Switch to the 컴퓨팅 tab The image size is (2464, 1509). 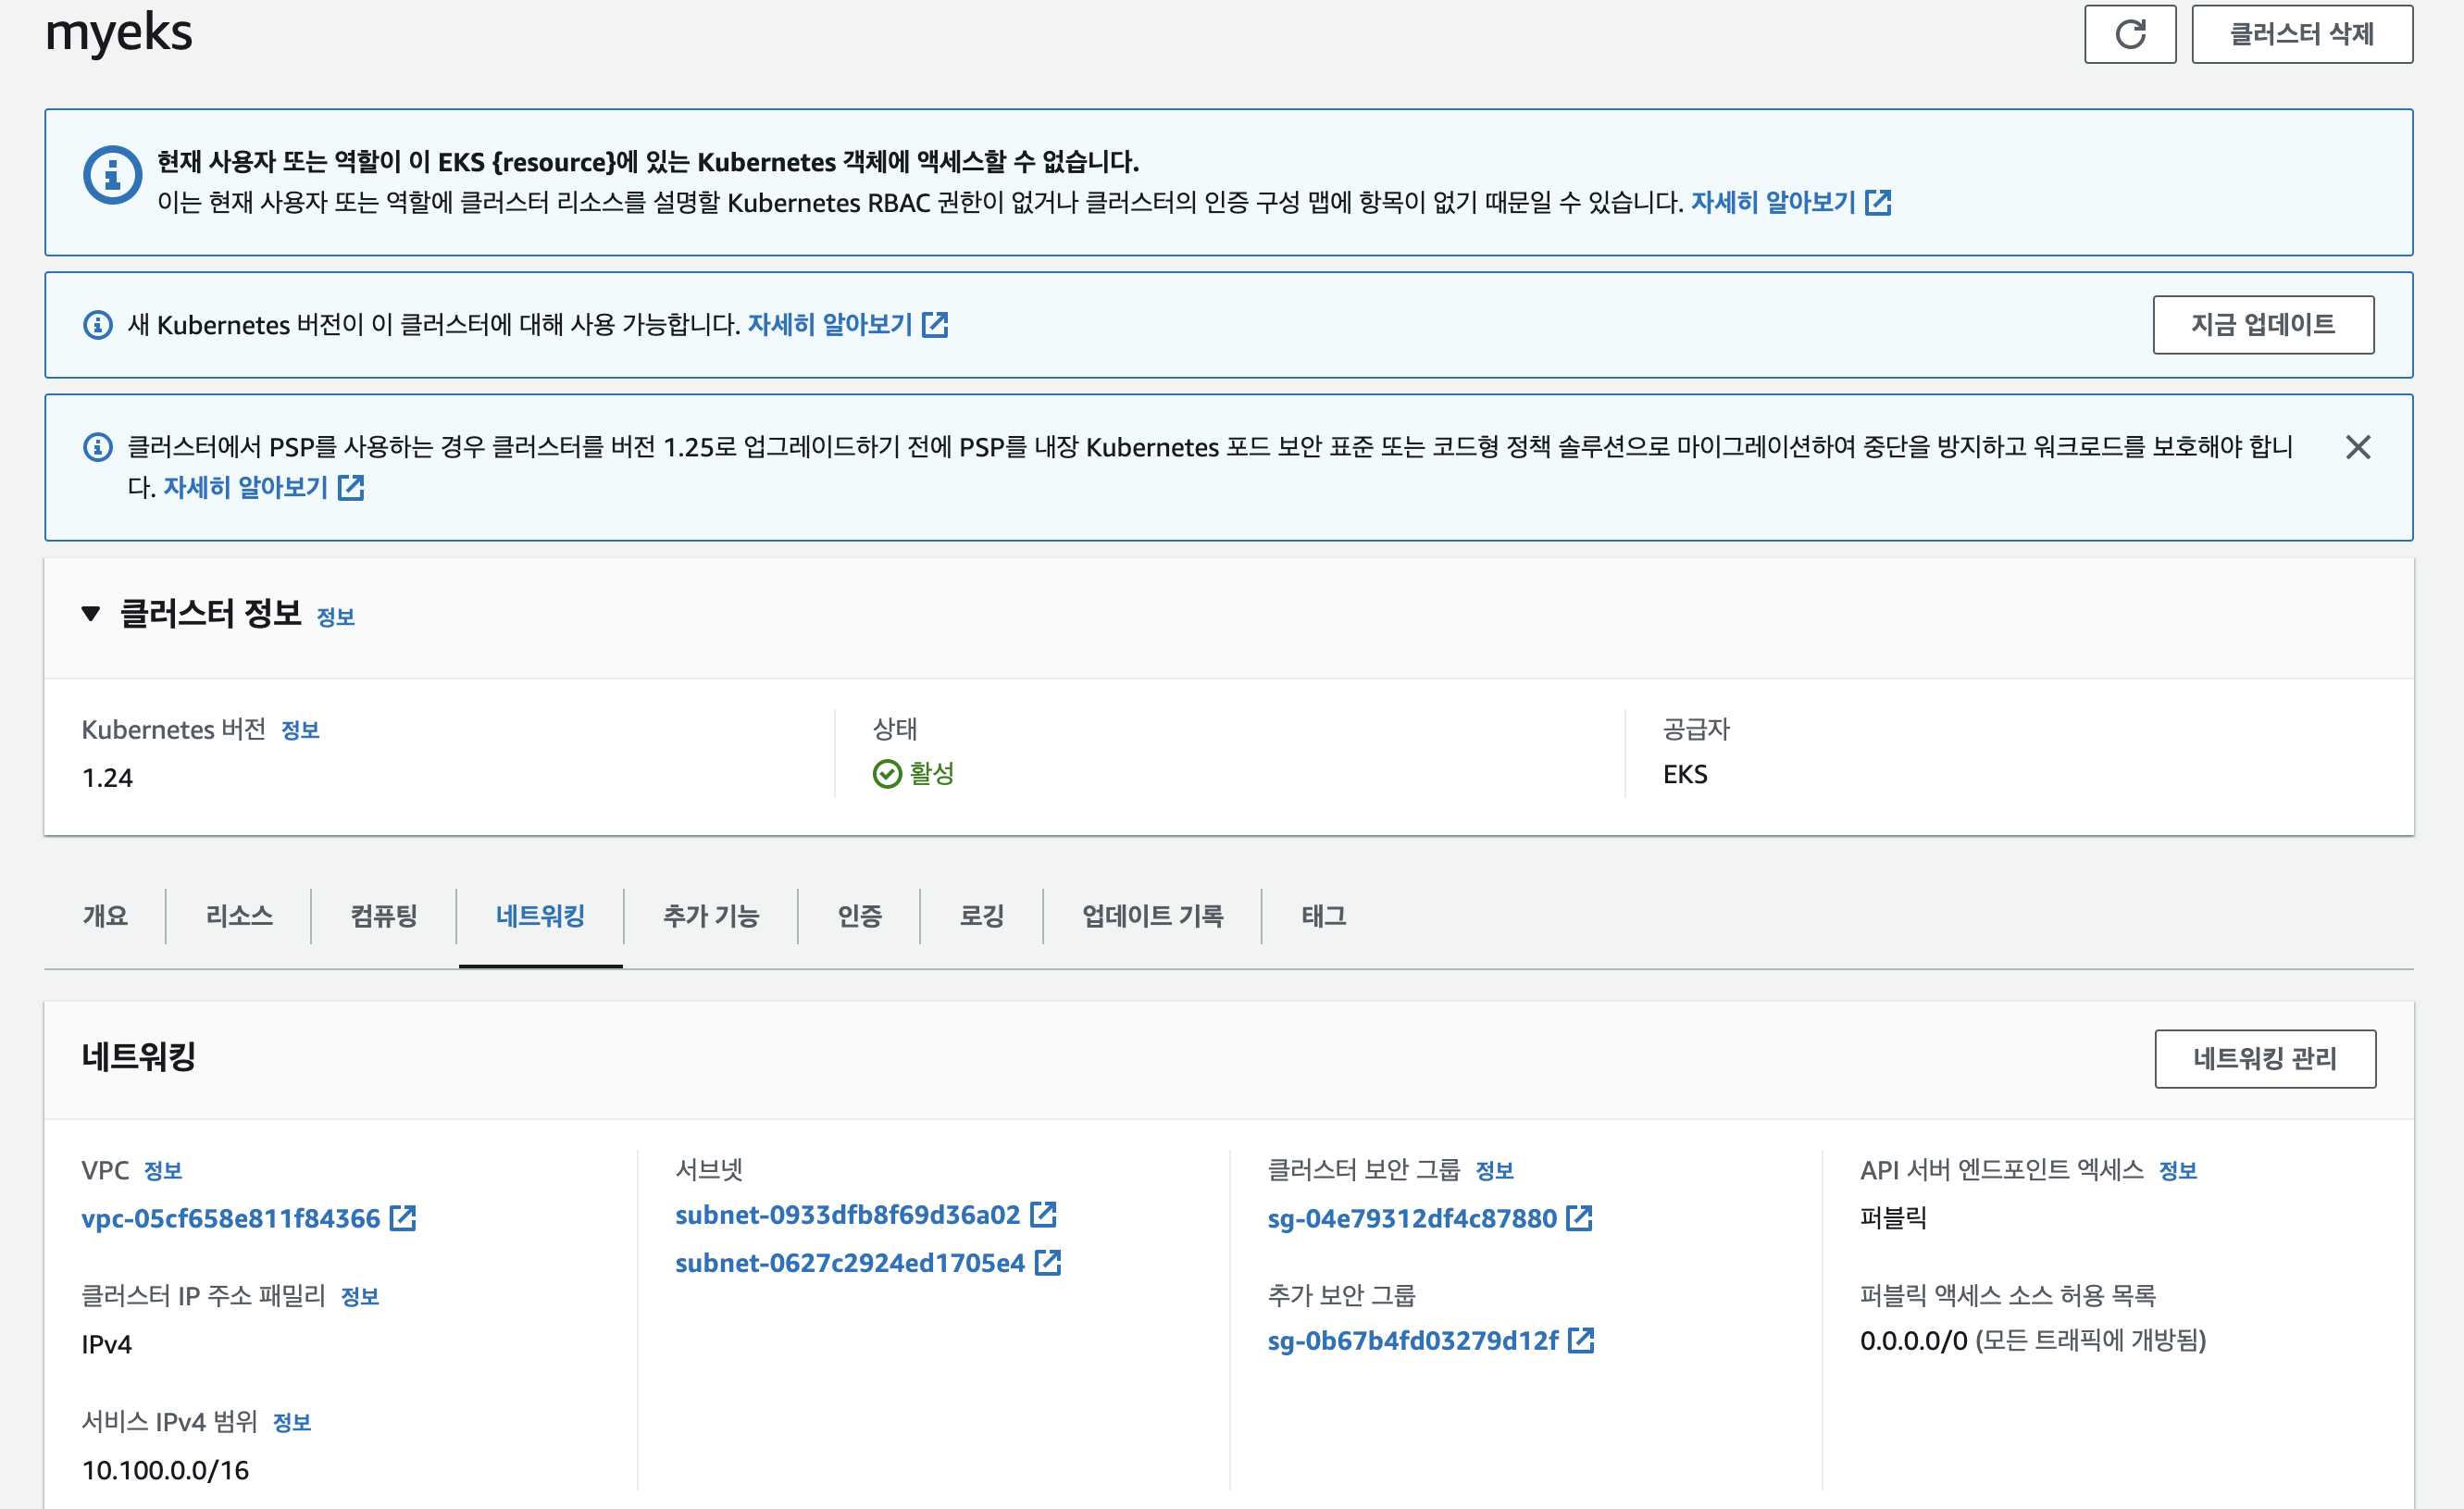384,915
